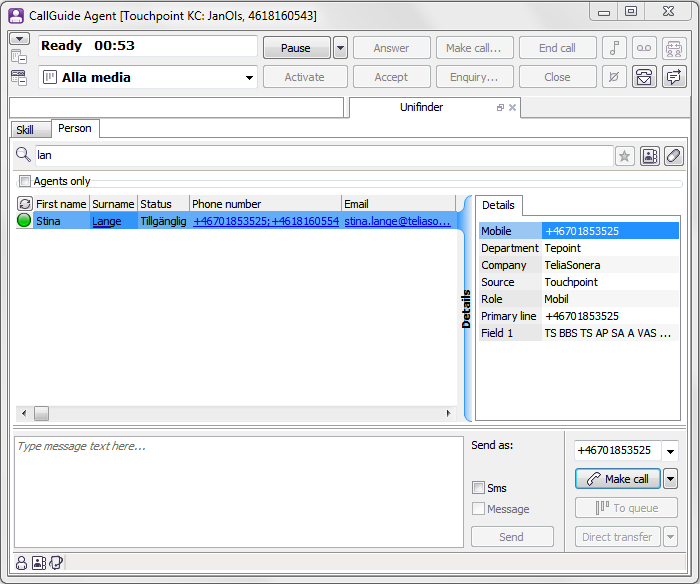700x584 pixels.
Task: Enable the Message checkbox
Action: (478, 509)
